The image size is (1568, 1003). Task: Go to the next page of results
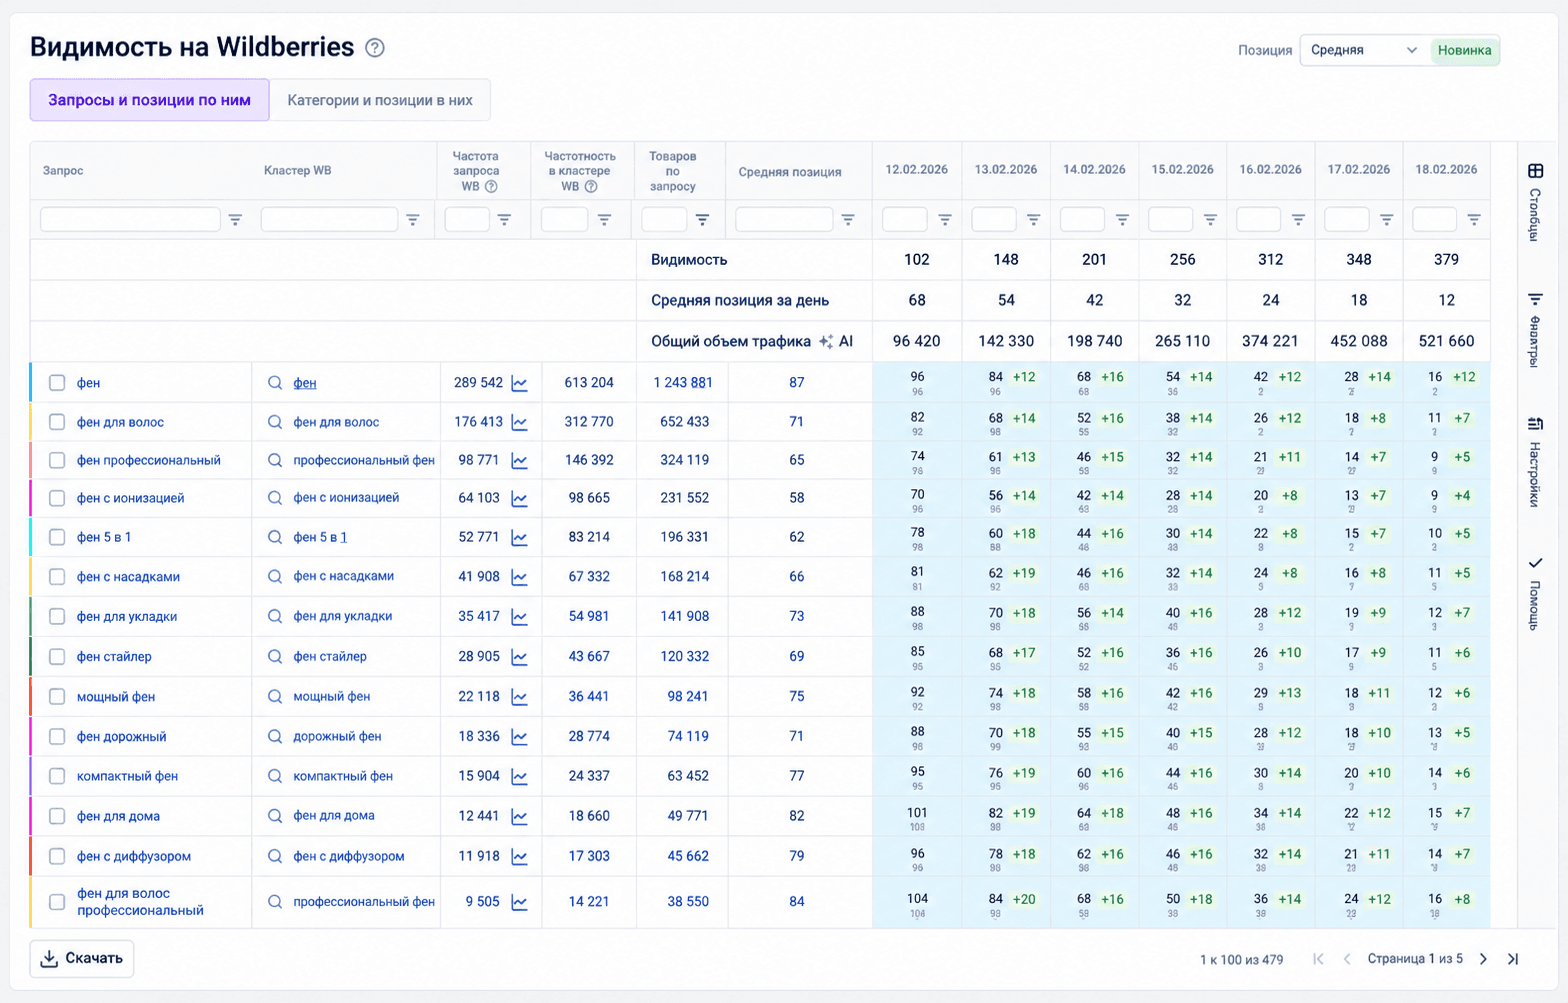[1483, 959]
